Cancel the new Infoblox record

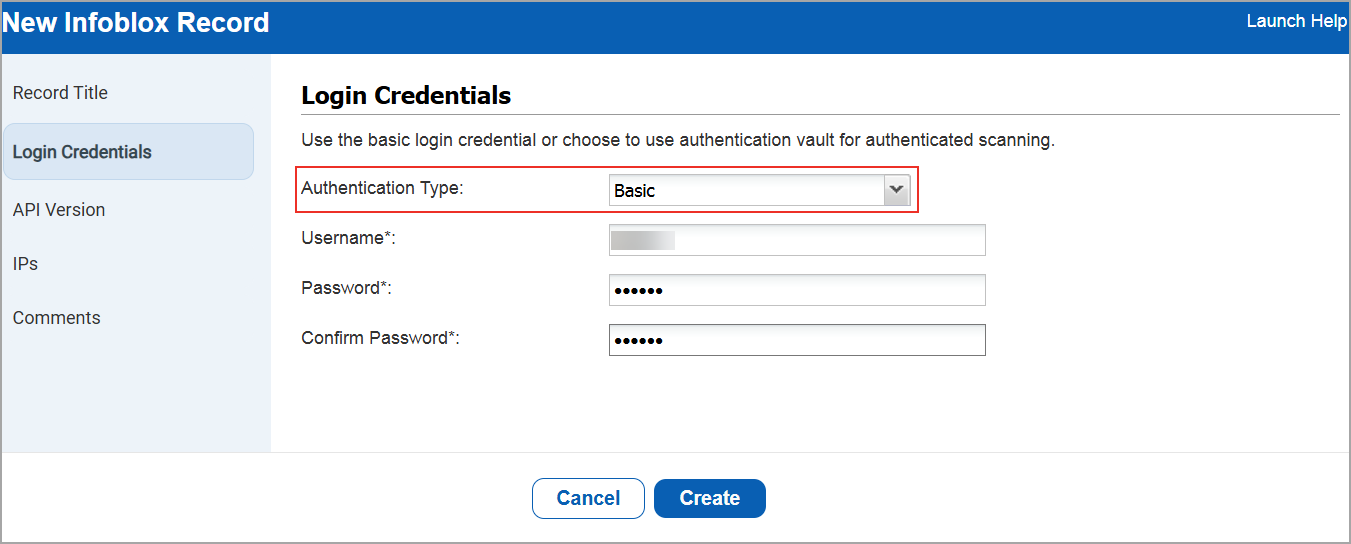pos(588,498)
